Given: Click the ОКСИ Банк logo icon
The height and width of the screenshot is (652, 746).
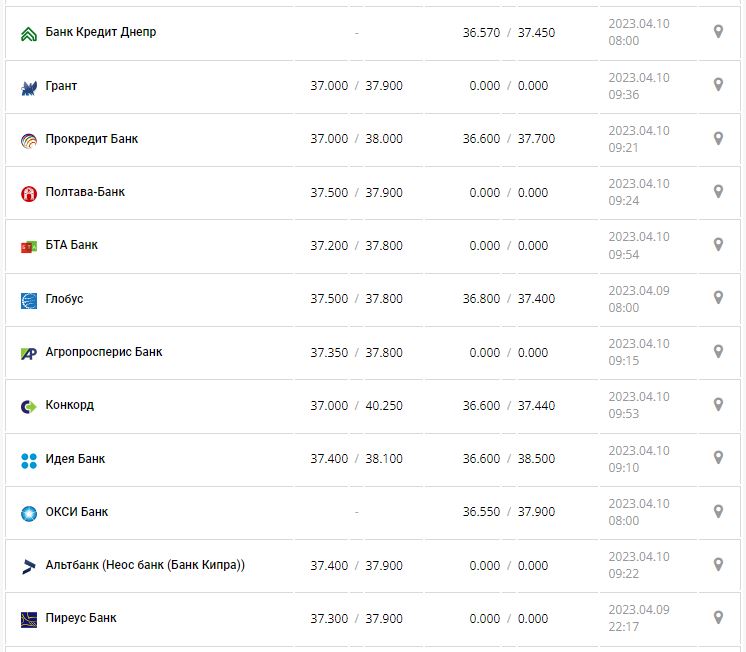Looking at the screenshot, I should [29, 513].
